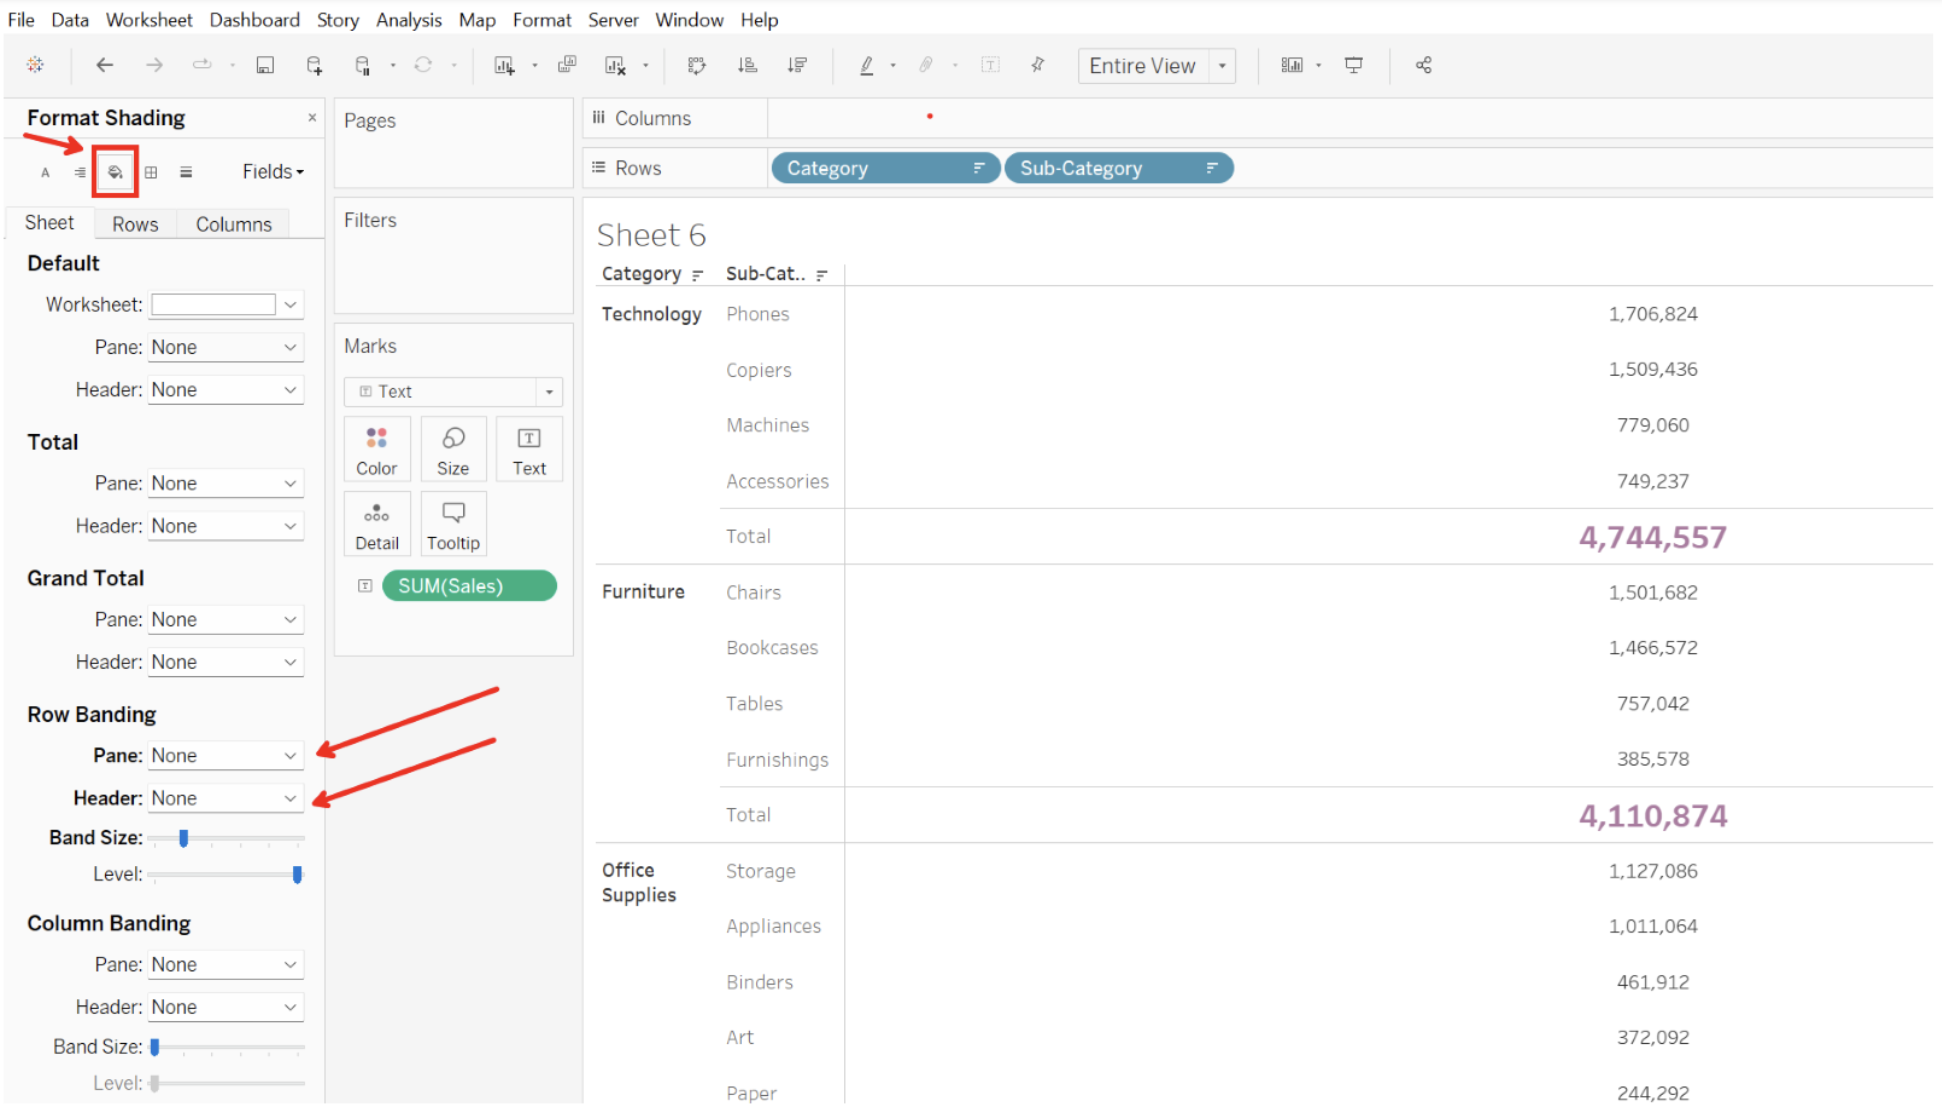Click the Share workbook icon
1942x1112 pixels.
(1424, 65)
